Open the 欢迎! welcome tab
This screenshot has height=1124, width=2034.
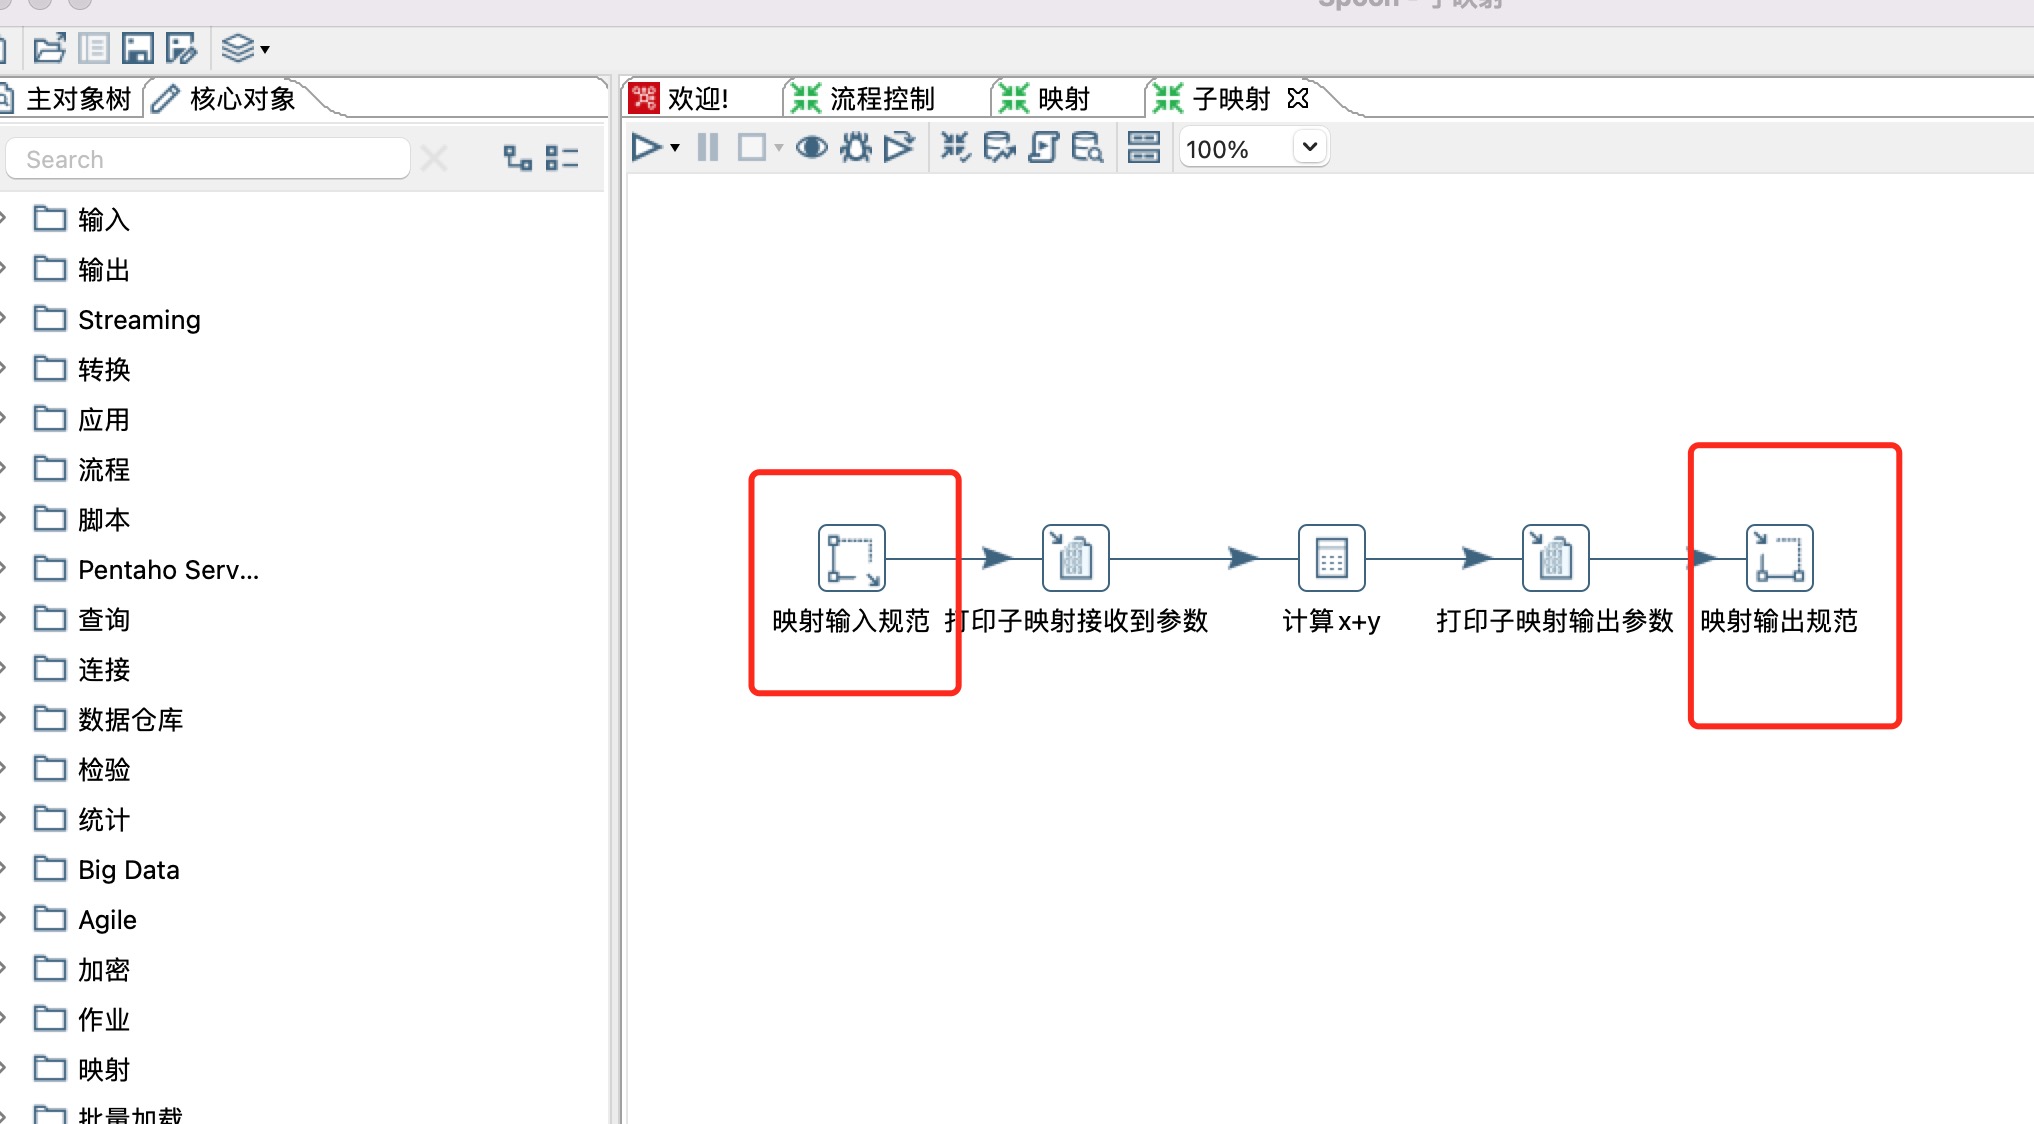696,99
